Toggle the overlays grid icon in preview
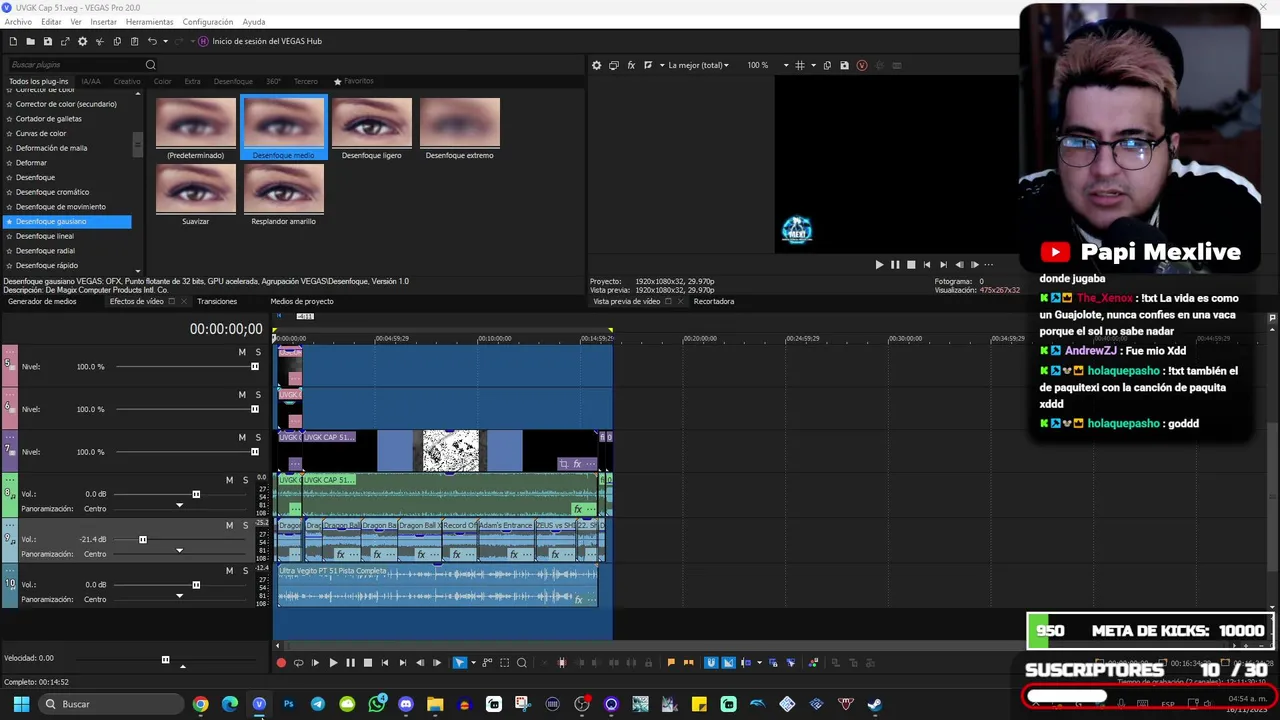 point(799,65)
